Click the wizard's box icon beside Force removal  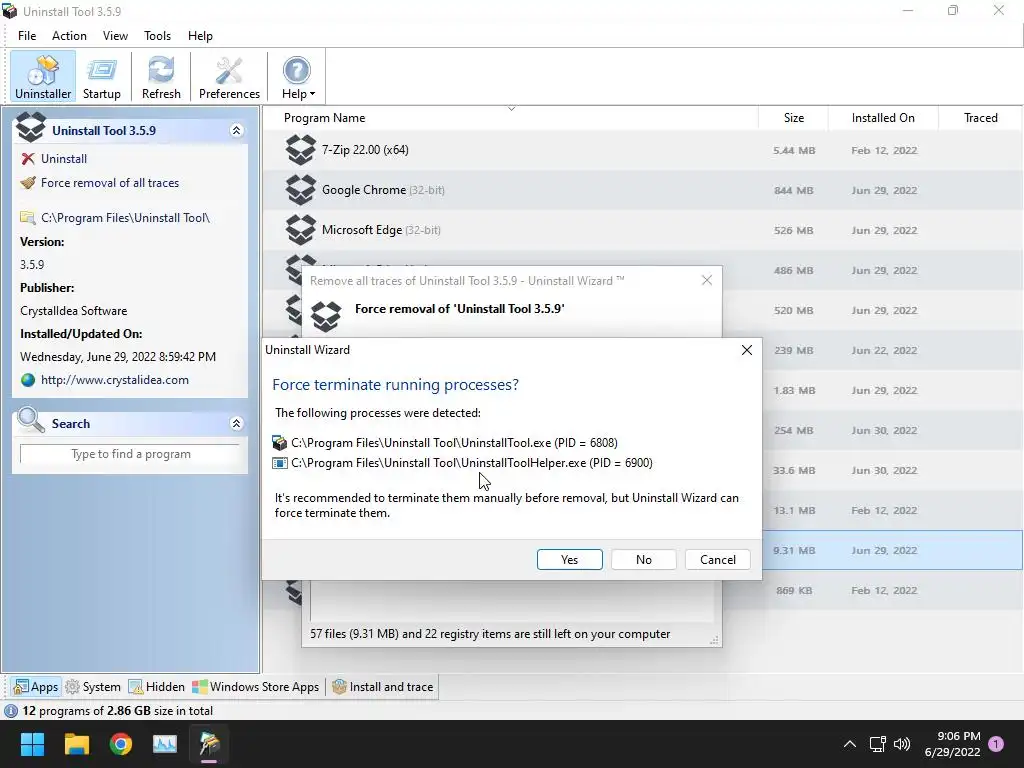(x=325, y=315)
